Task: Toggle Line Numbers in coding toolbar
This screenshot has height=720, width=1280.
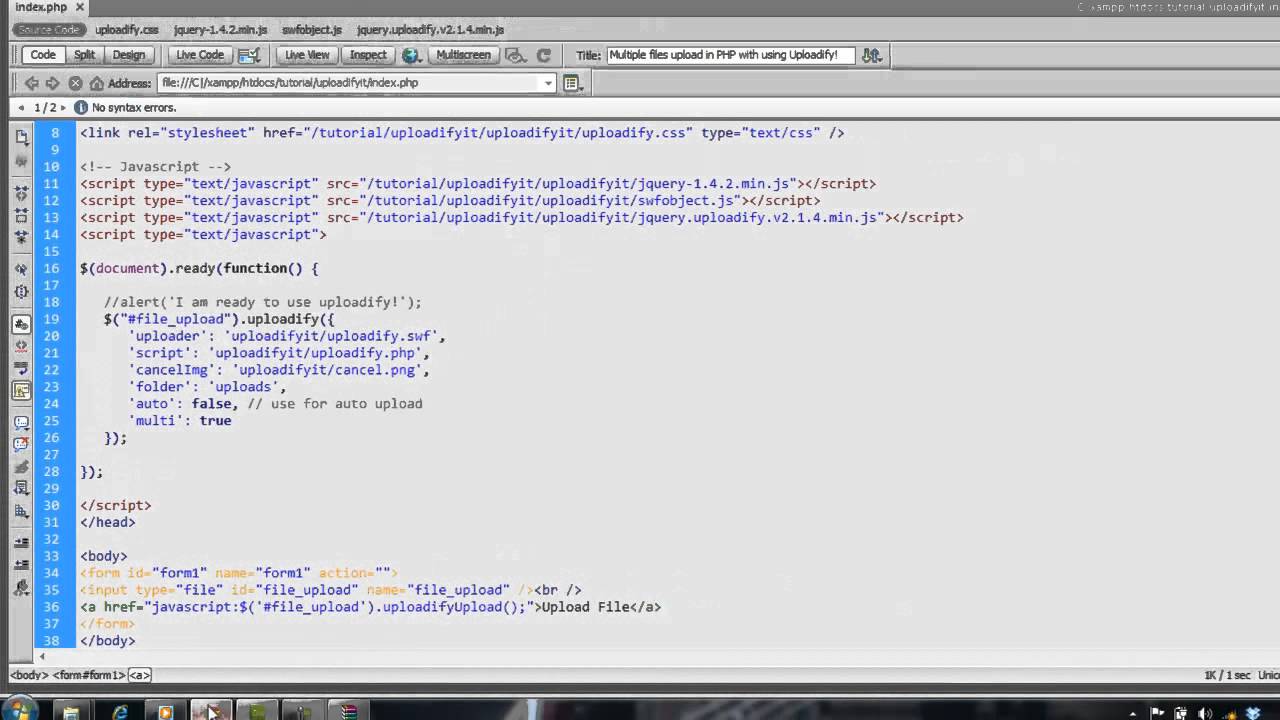Action: tap(21, 324)
